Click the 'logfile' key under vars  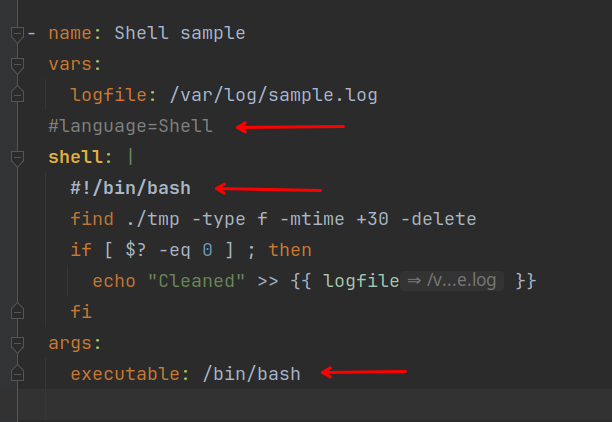point(108,95)
